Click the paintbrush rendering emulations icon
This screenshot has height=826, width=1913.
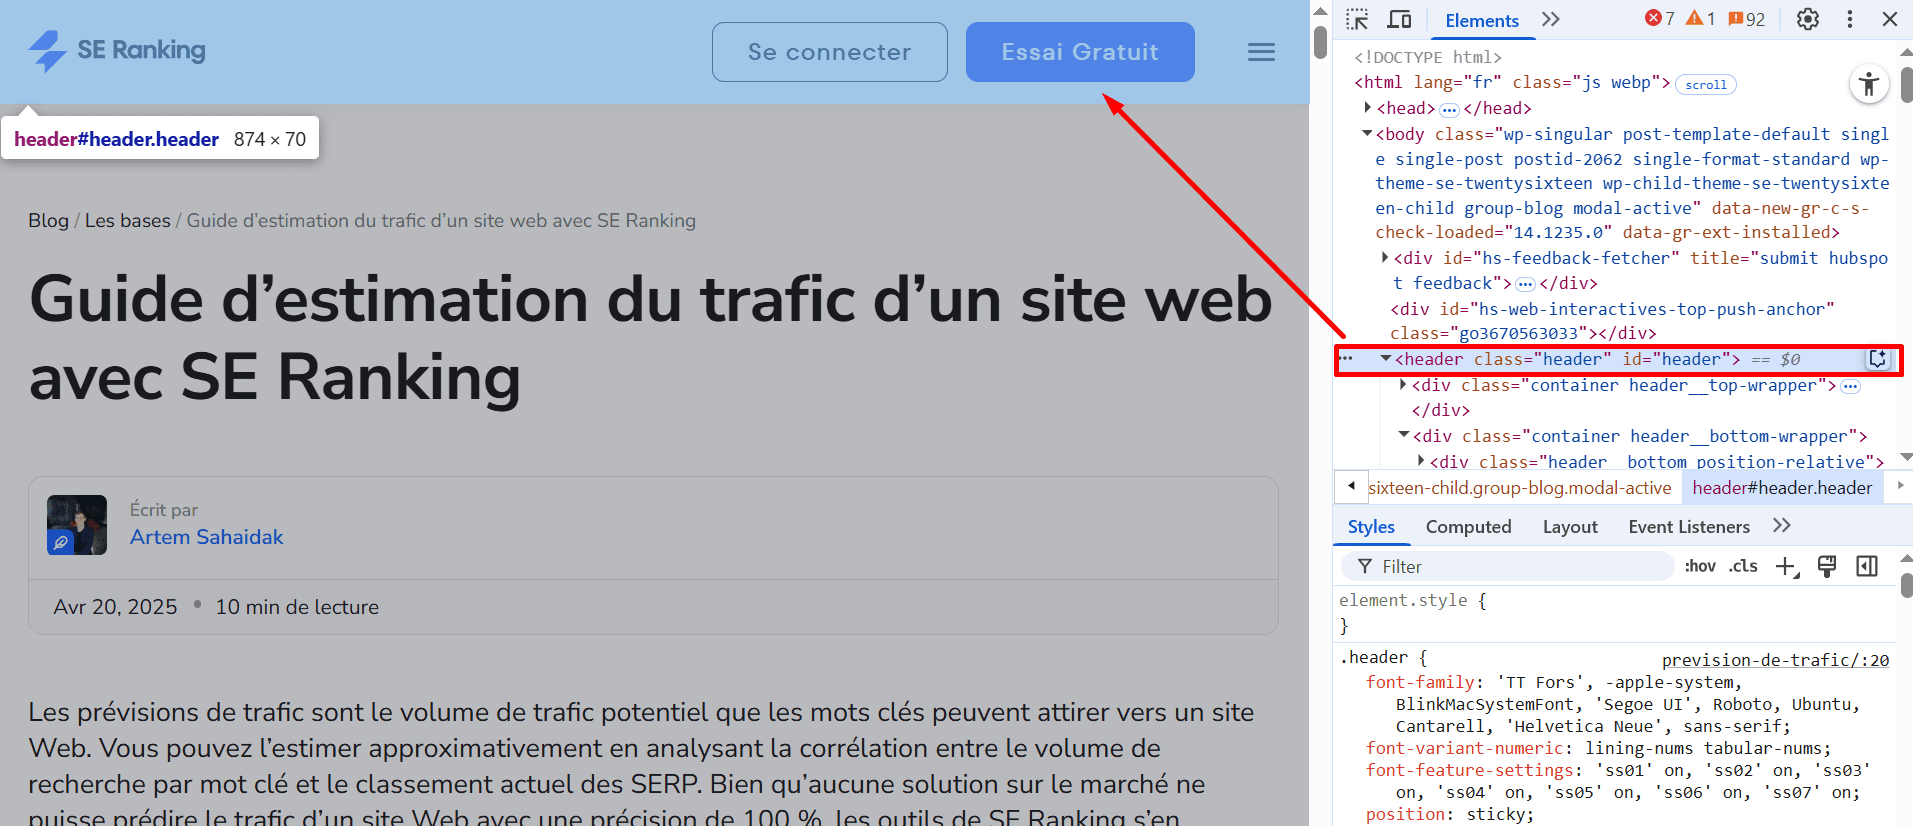tap(1827, 567)
